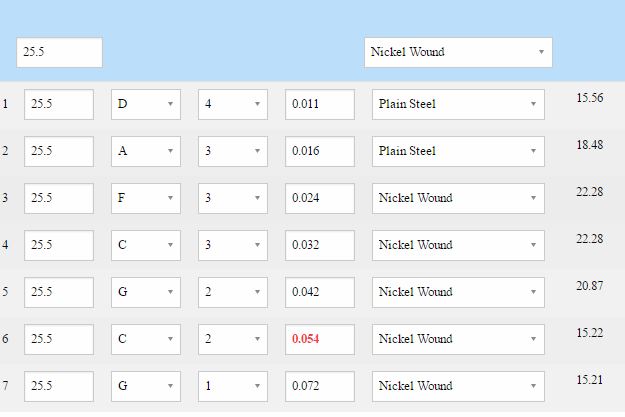This screenshot has height=417, width=625.
Task: Open string 1 note dropdown showing D
Action: 145,104
